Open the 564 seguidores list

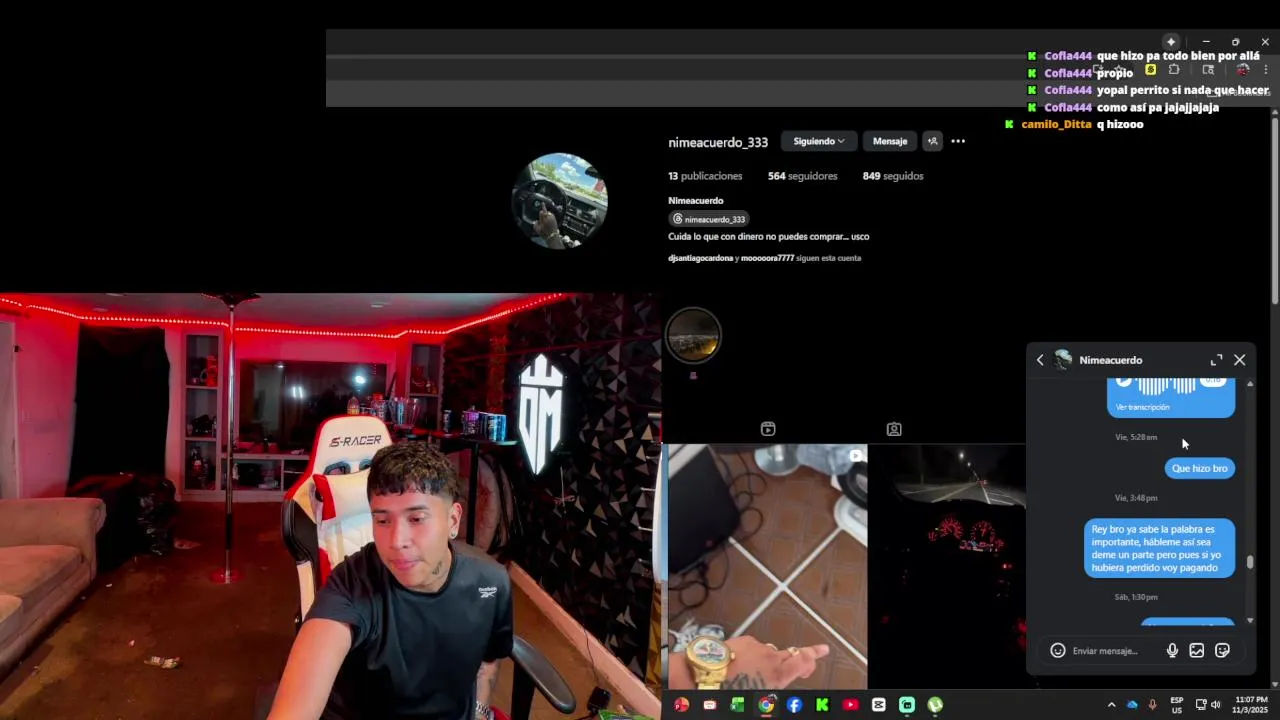pyautogui.click(x=802, y=176)
